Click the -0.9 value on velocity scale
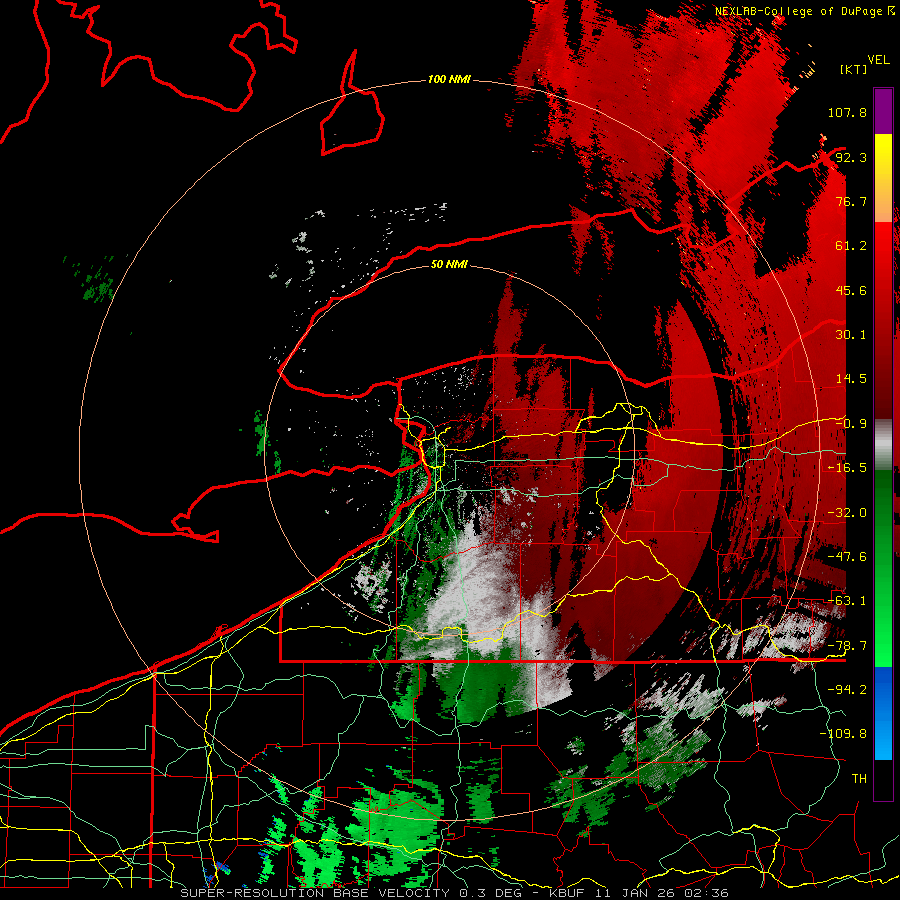The image size is (900, 900). tap(851, 424)
